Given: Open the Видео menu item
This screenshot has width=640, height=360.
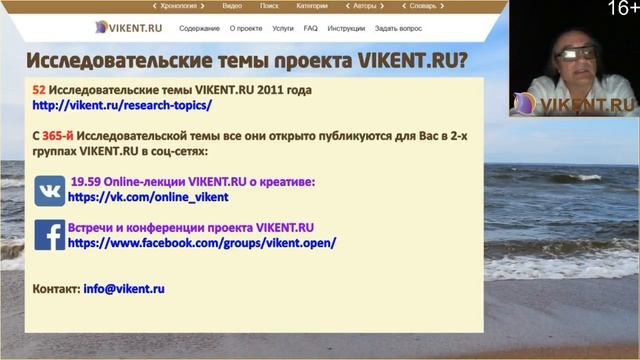Looking at the screenshot, I should [232, 6].
